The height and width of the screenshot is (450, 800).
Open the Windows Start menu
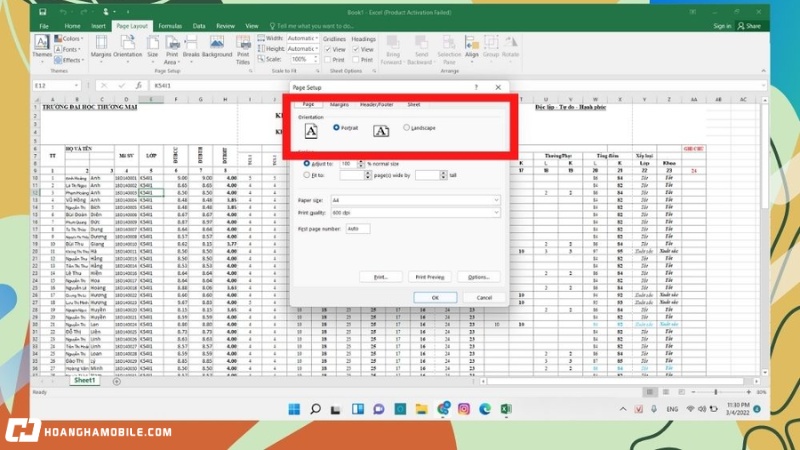(x=294, y=409)
